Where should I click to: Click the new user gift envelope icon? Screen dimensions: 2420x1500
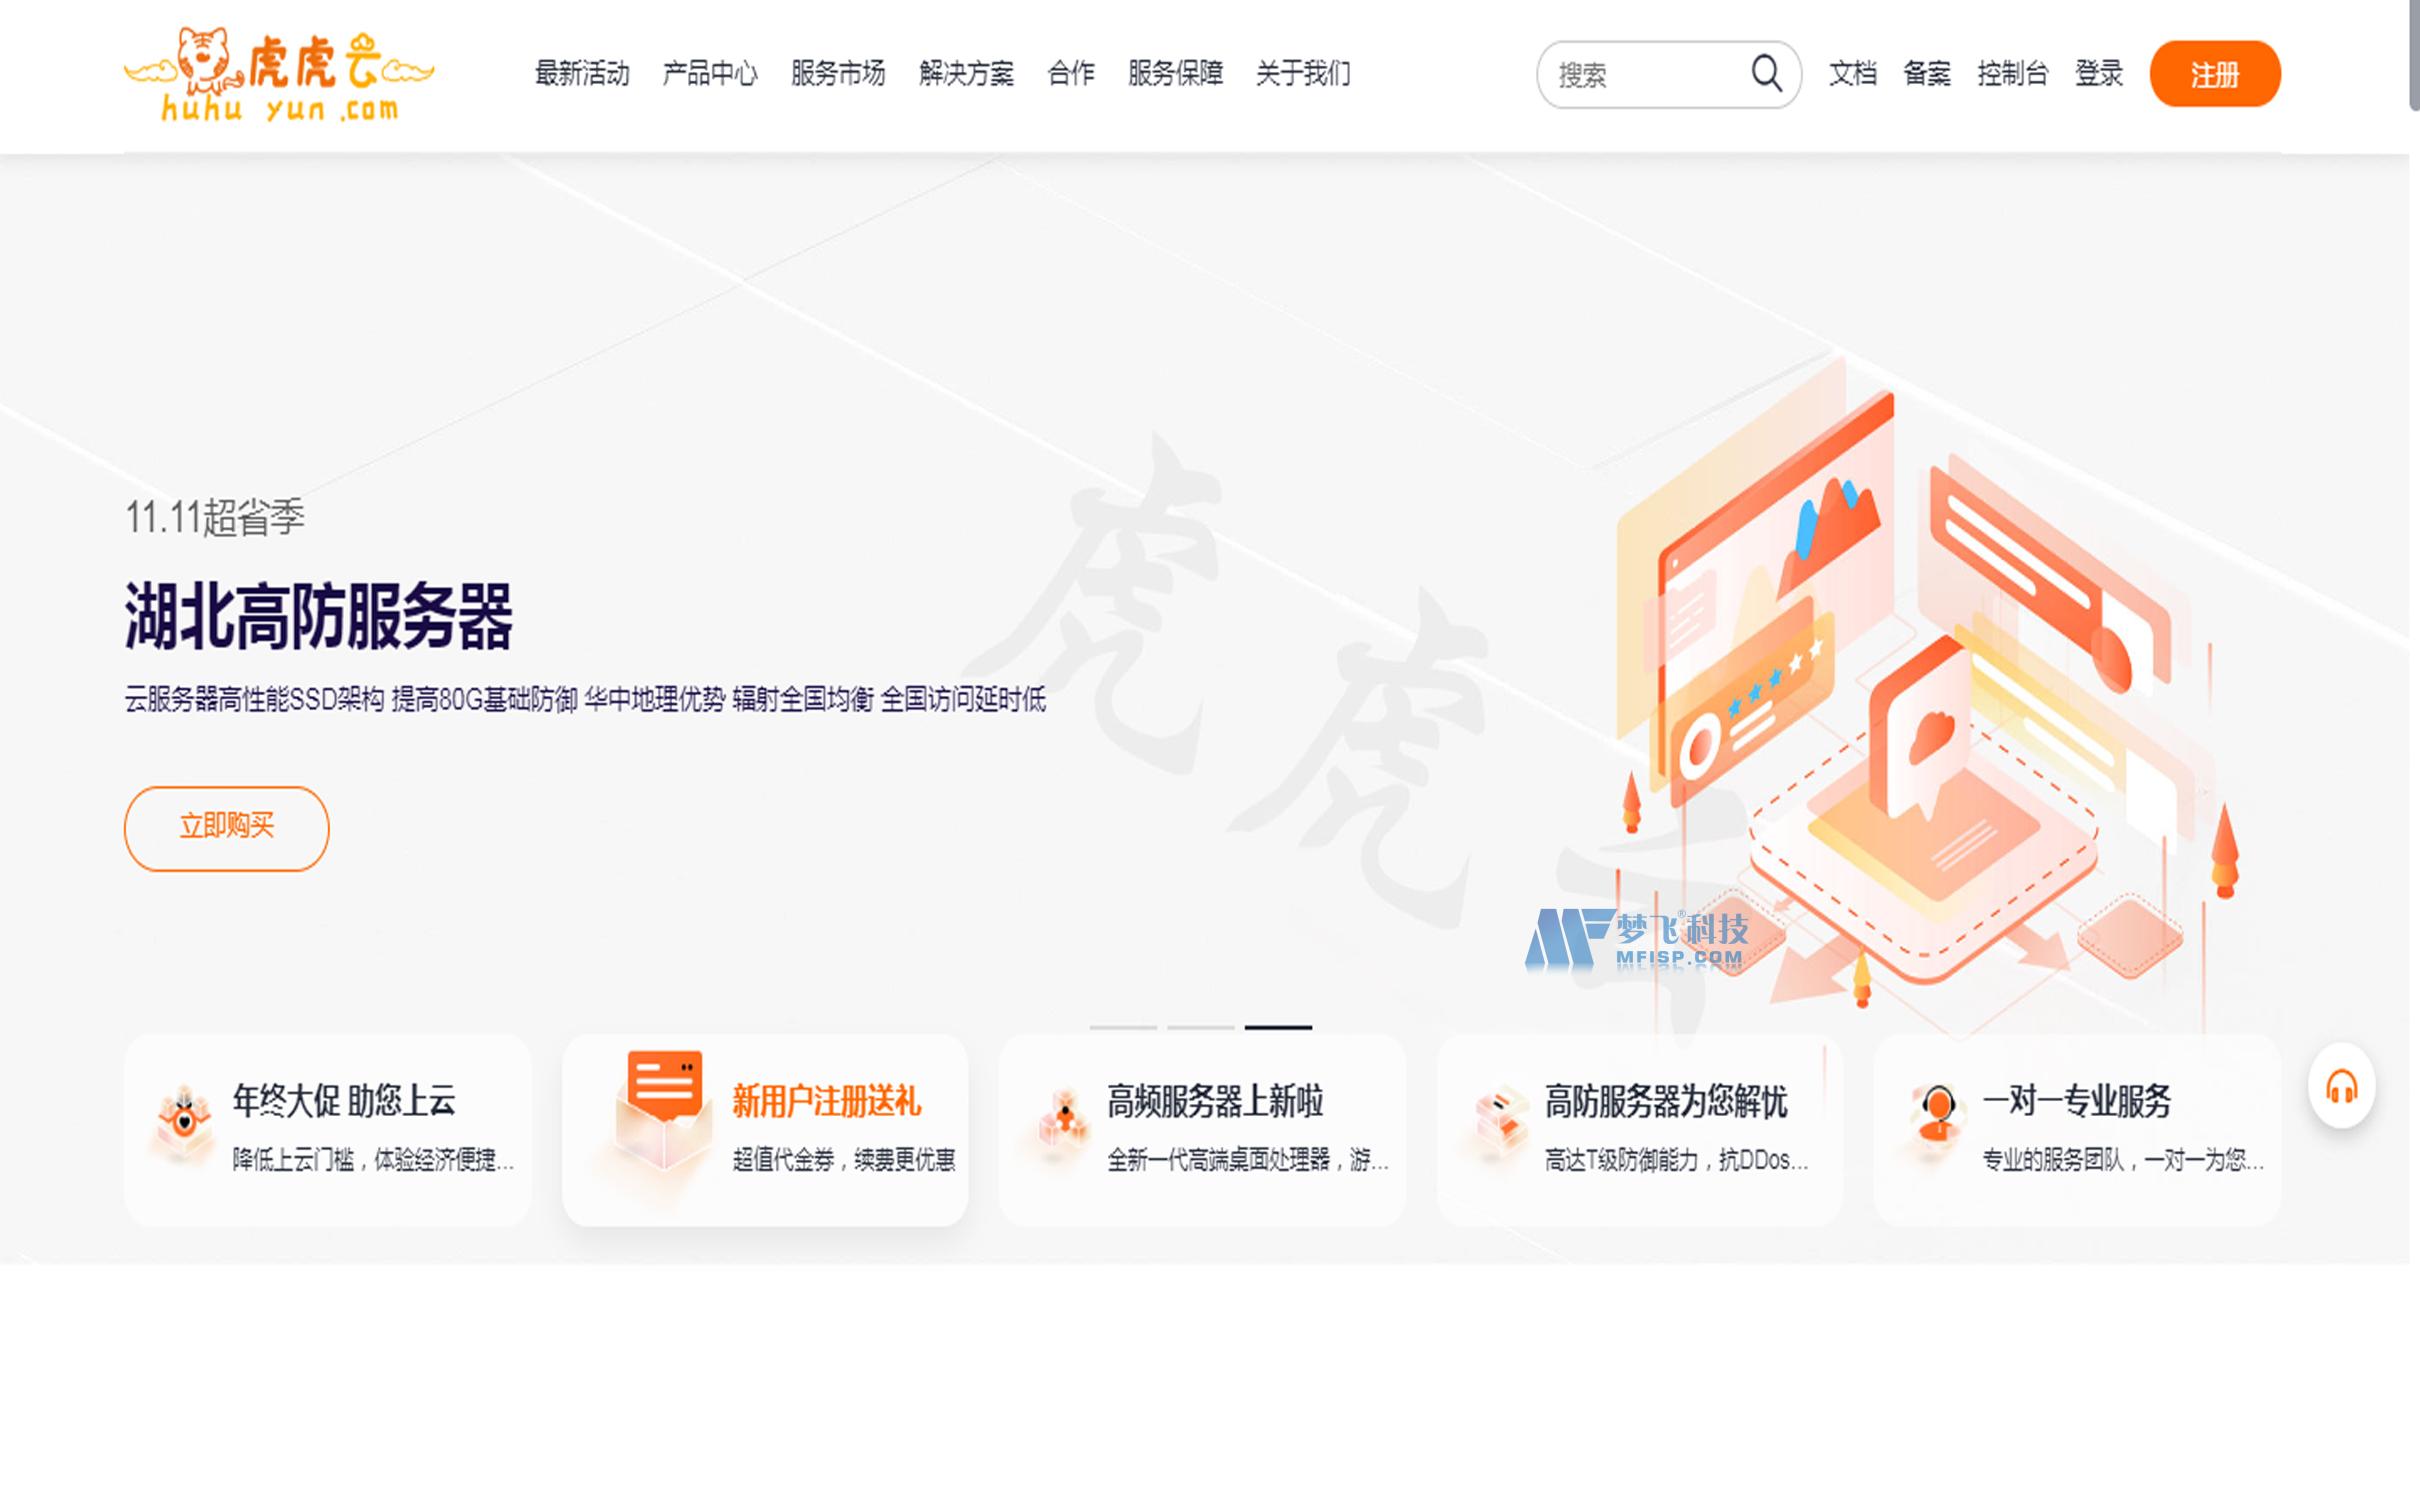(x=663, y=1108)
